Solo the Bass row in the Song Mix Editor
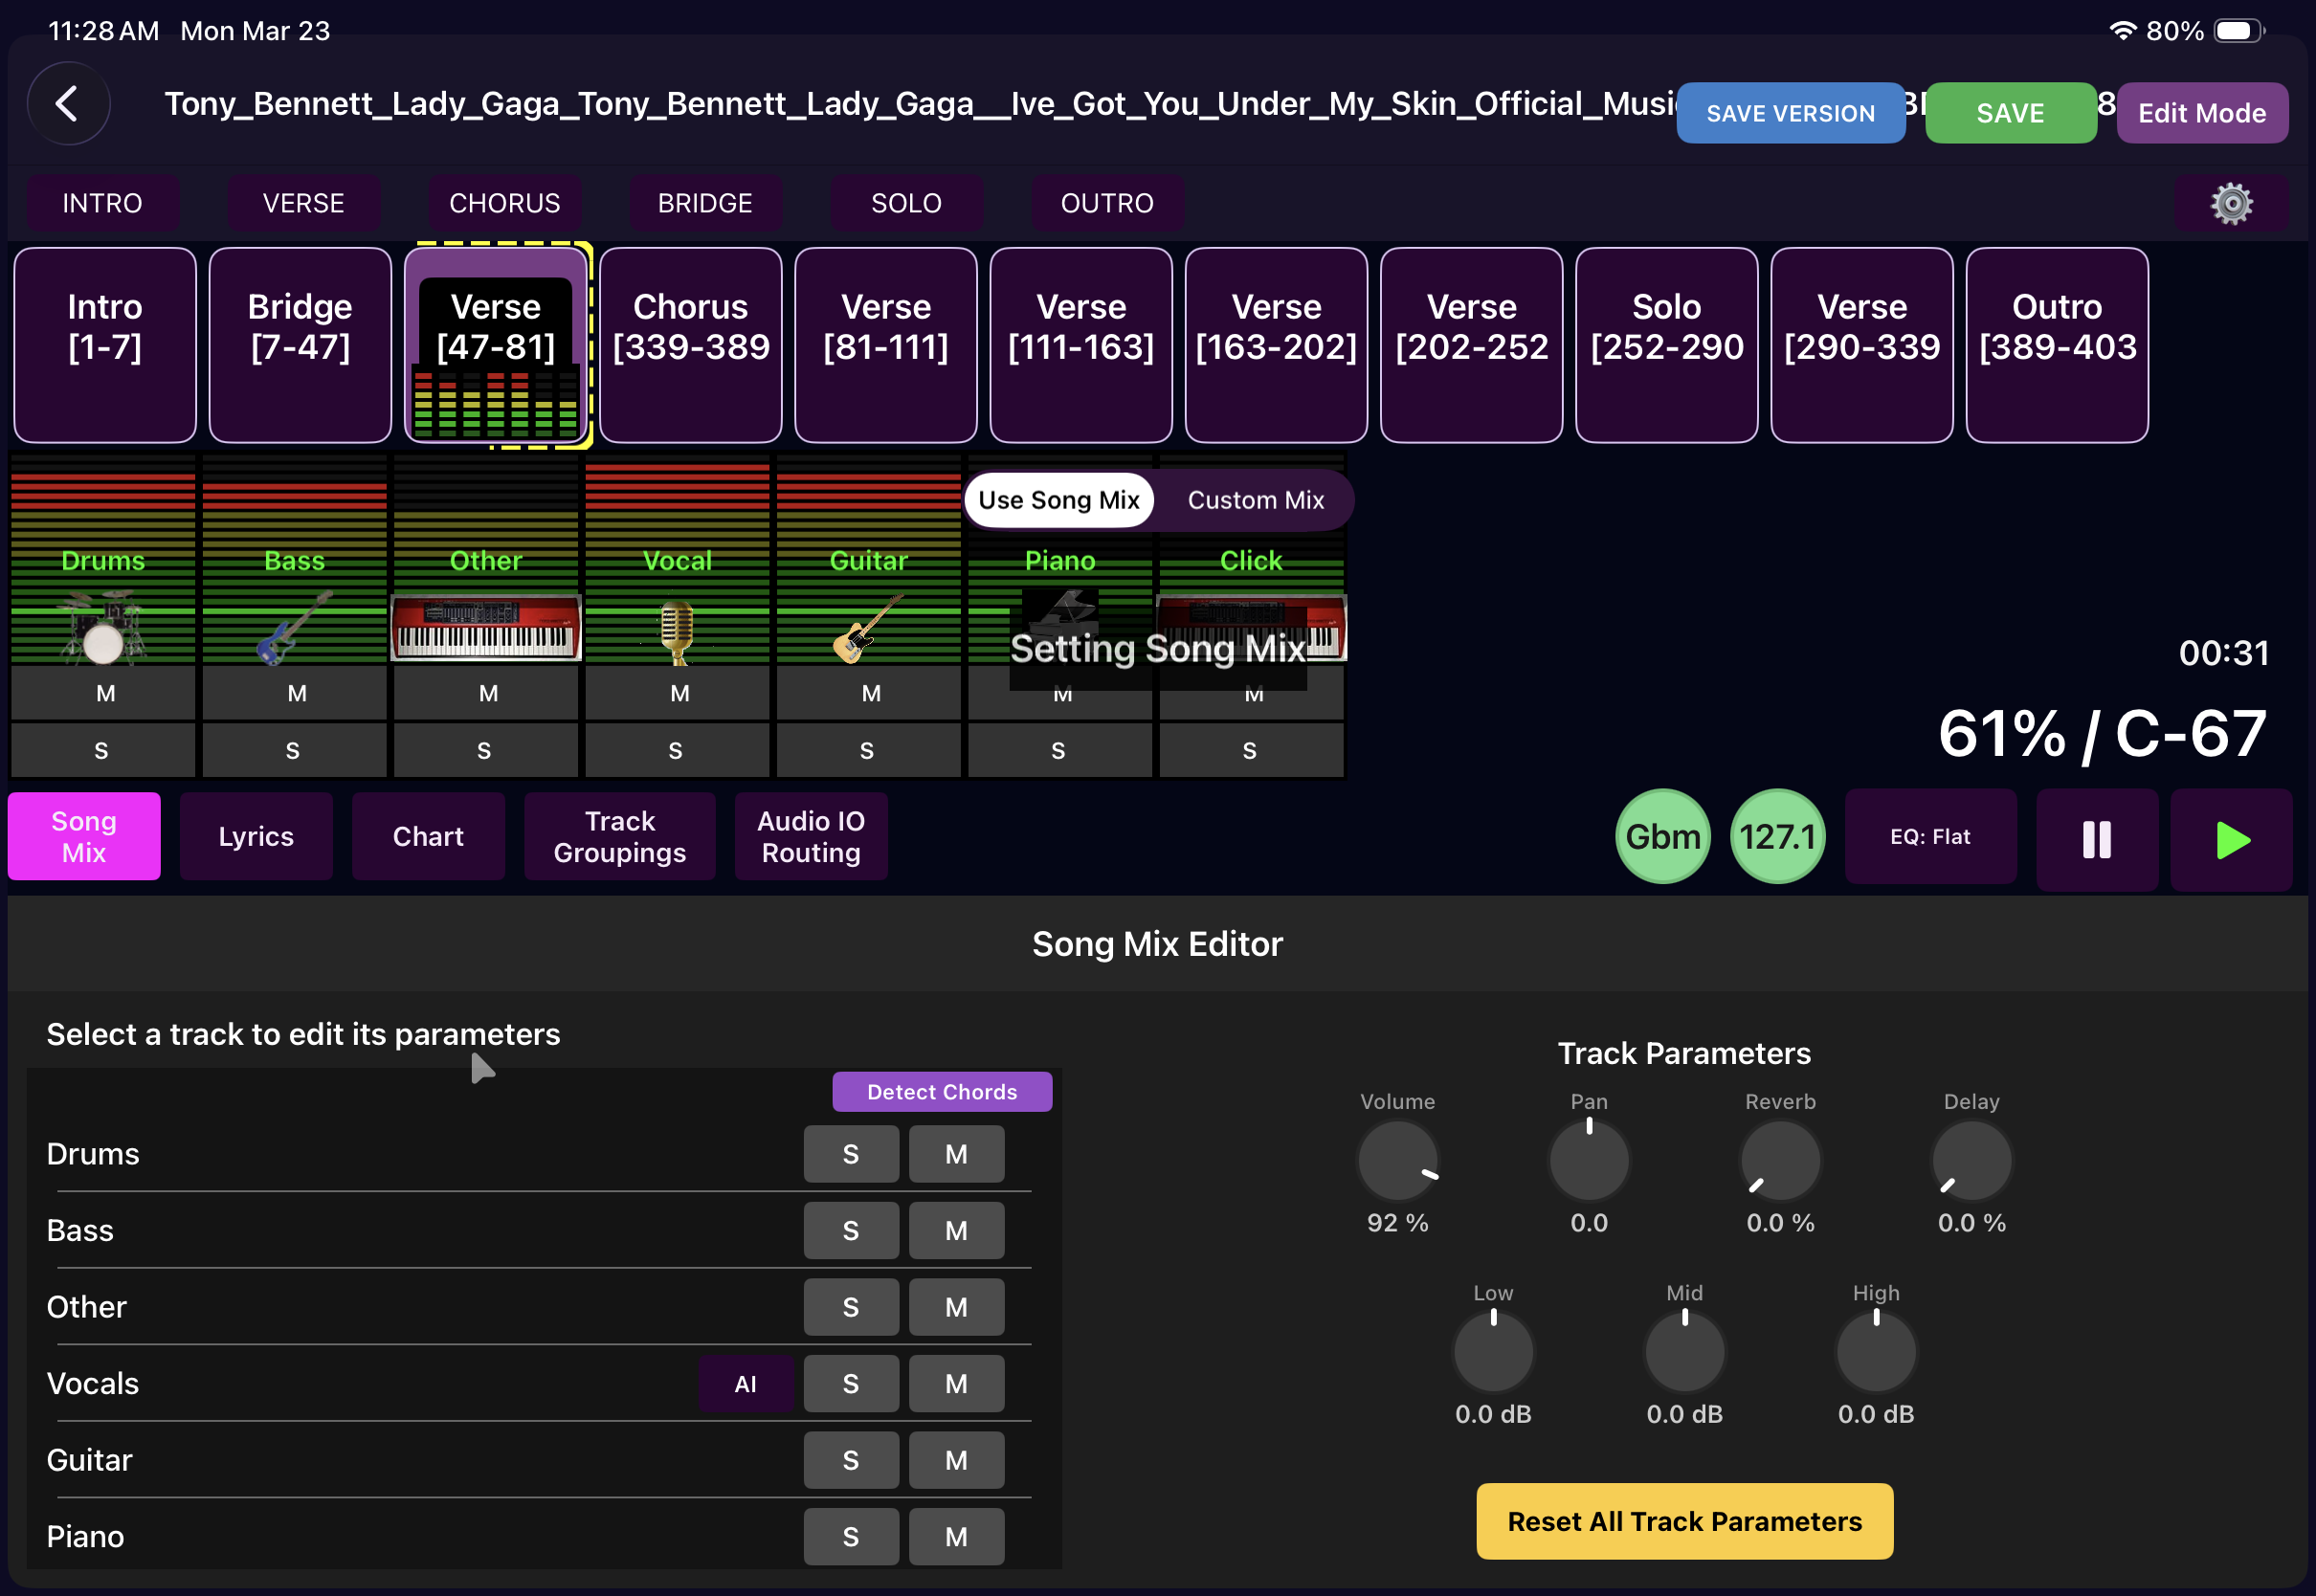Viewport: 2316px width, 1596px height. 851,1230
